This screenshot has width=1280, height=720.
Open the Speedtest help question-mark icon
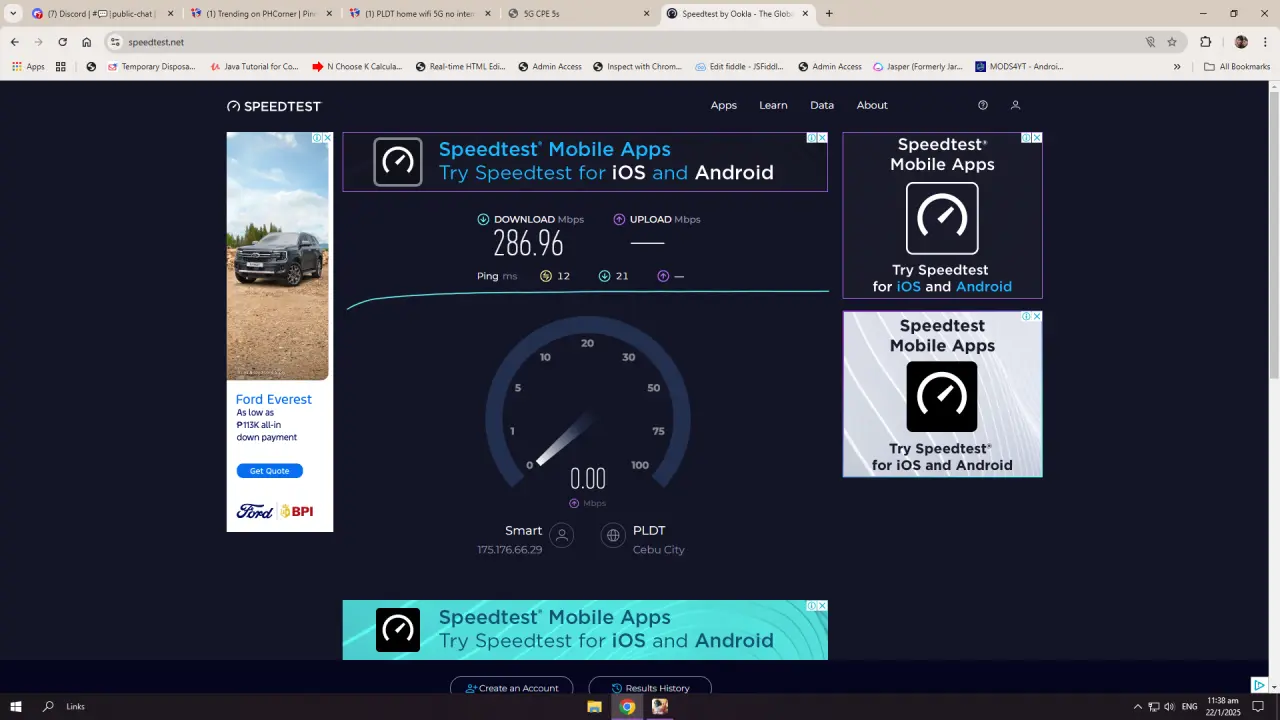[x=983, y=105]
